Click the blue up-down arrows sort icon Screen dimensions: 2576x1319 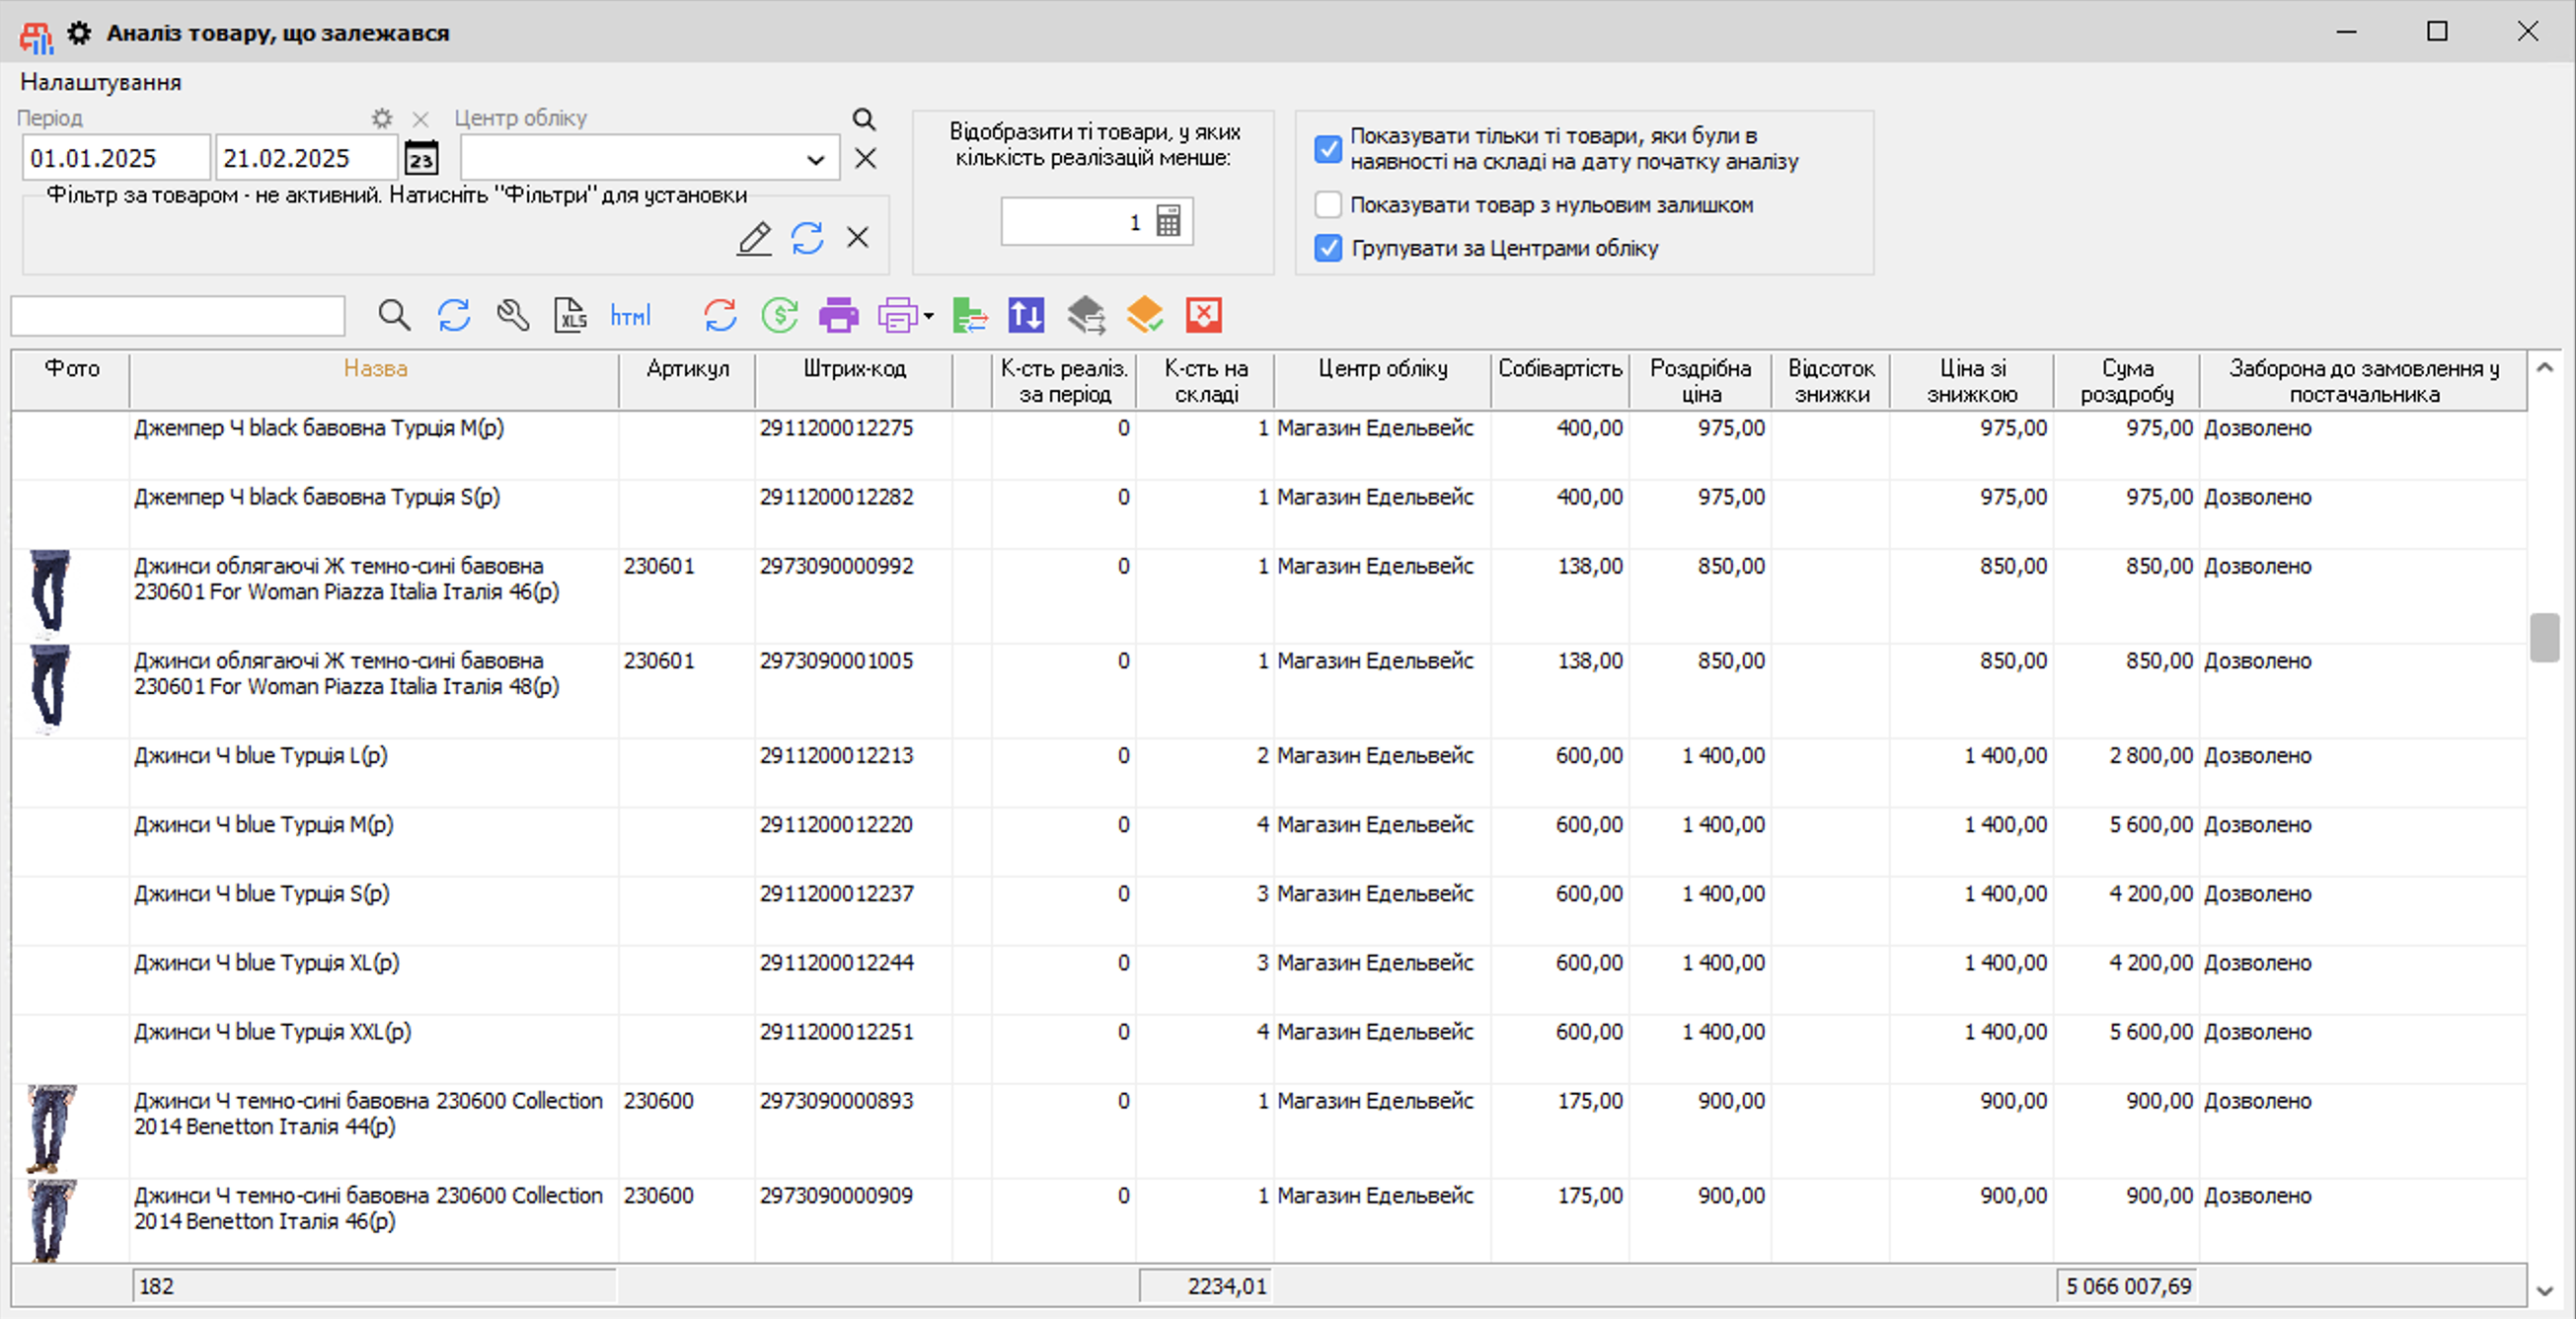point(1026,315)
